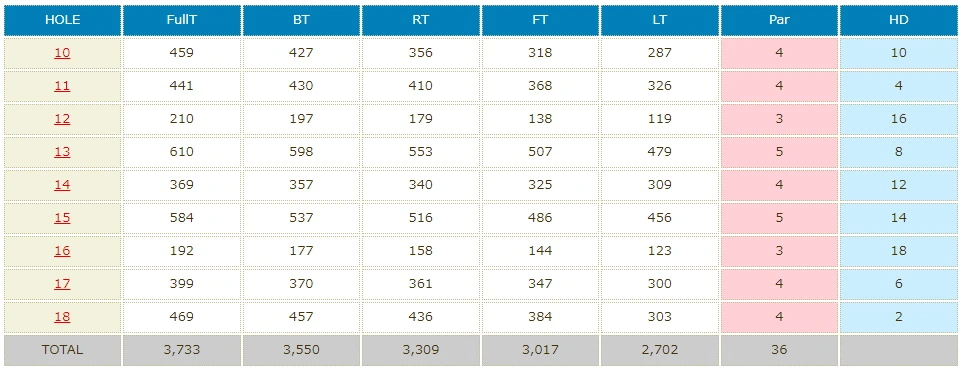The height and width of the screenshot is (372, 962).
Task: Open the hole 18 link
Action: click(x=62, y=317)
